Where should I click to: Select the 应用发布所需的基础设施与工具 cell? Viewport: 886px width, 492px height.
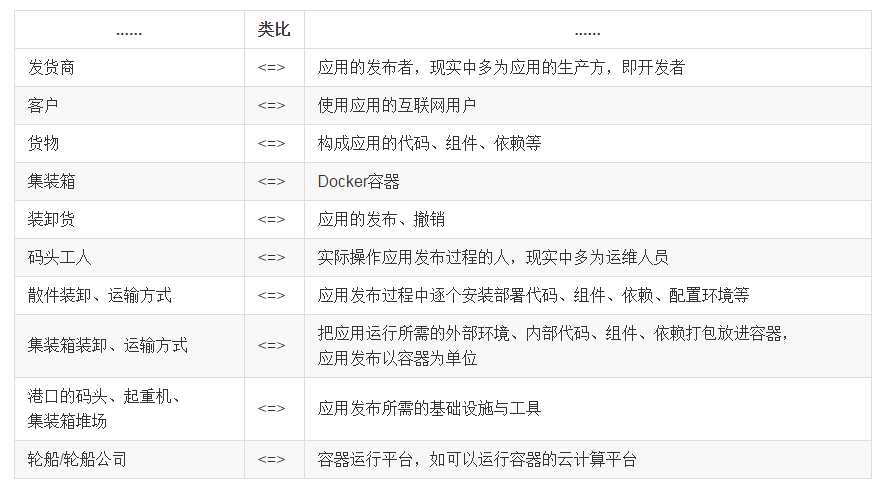pos(429,409)
